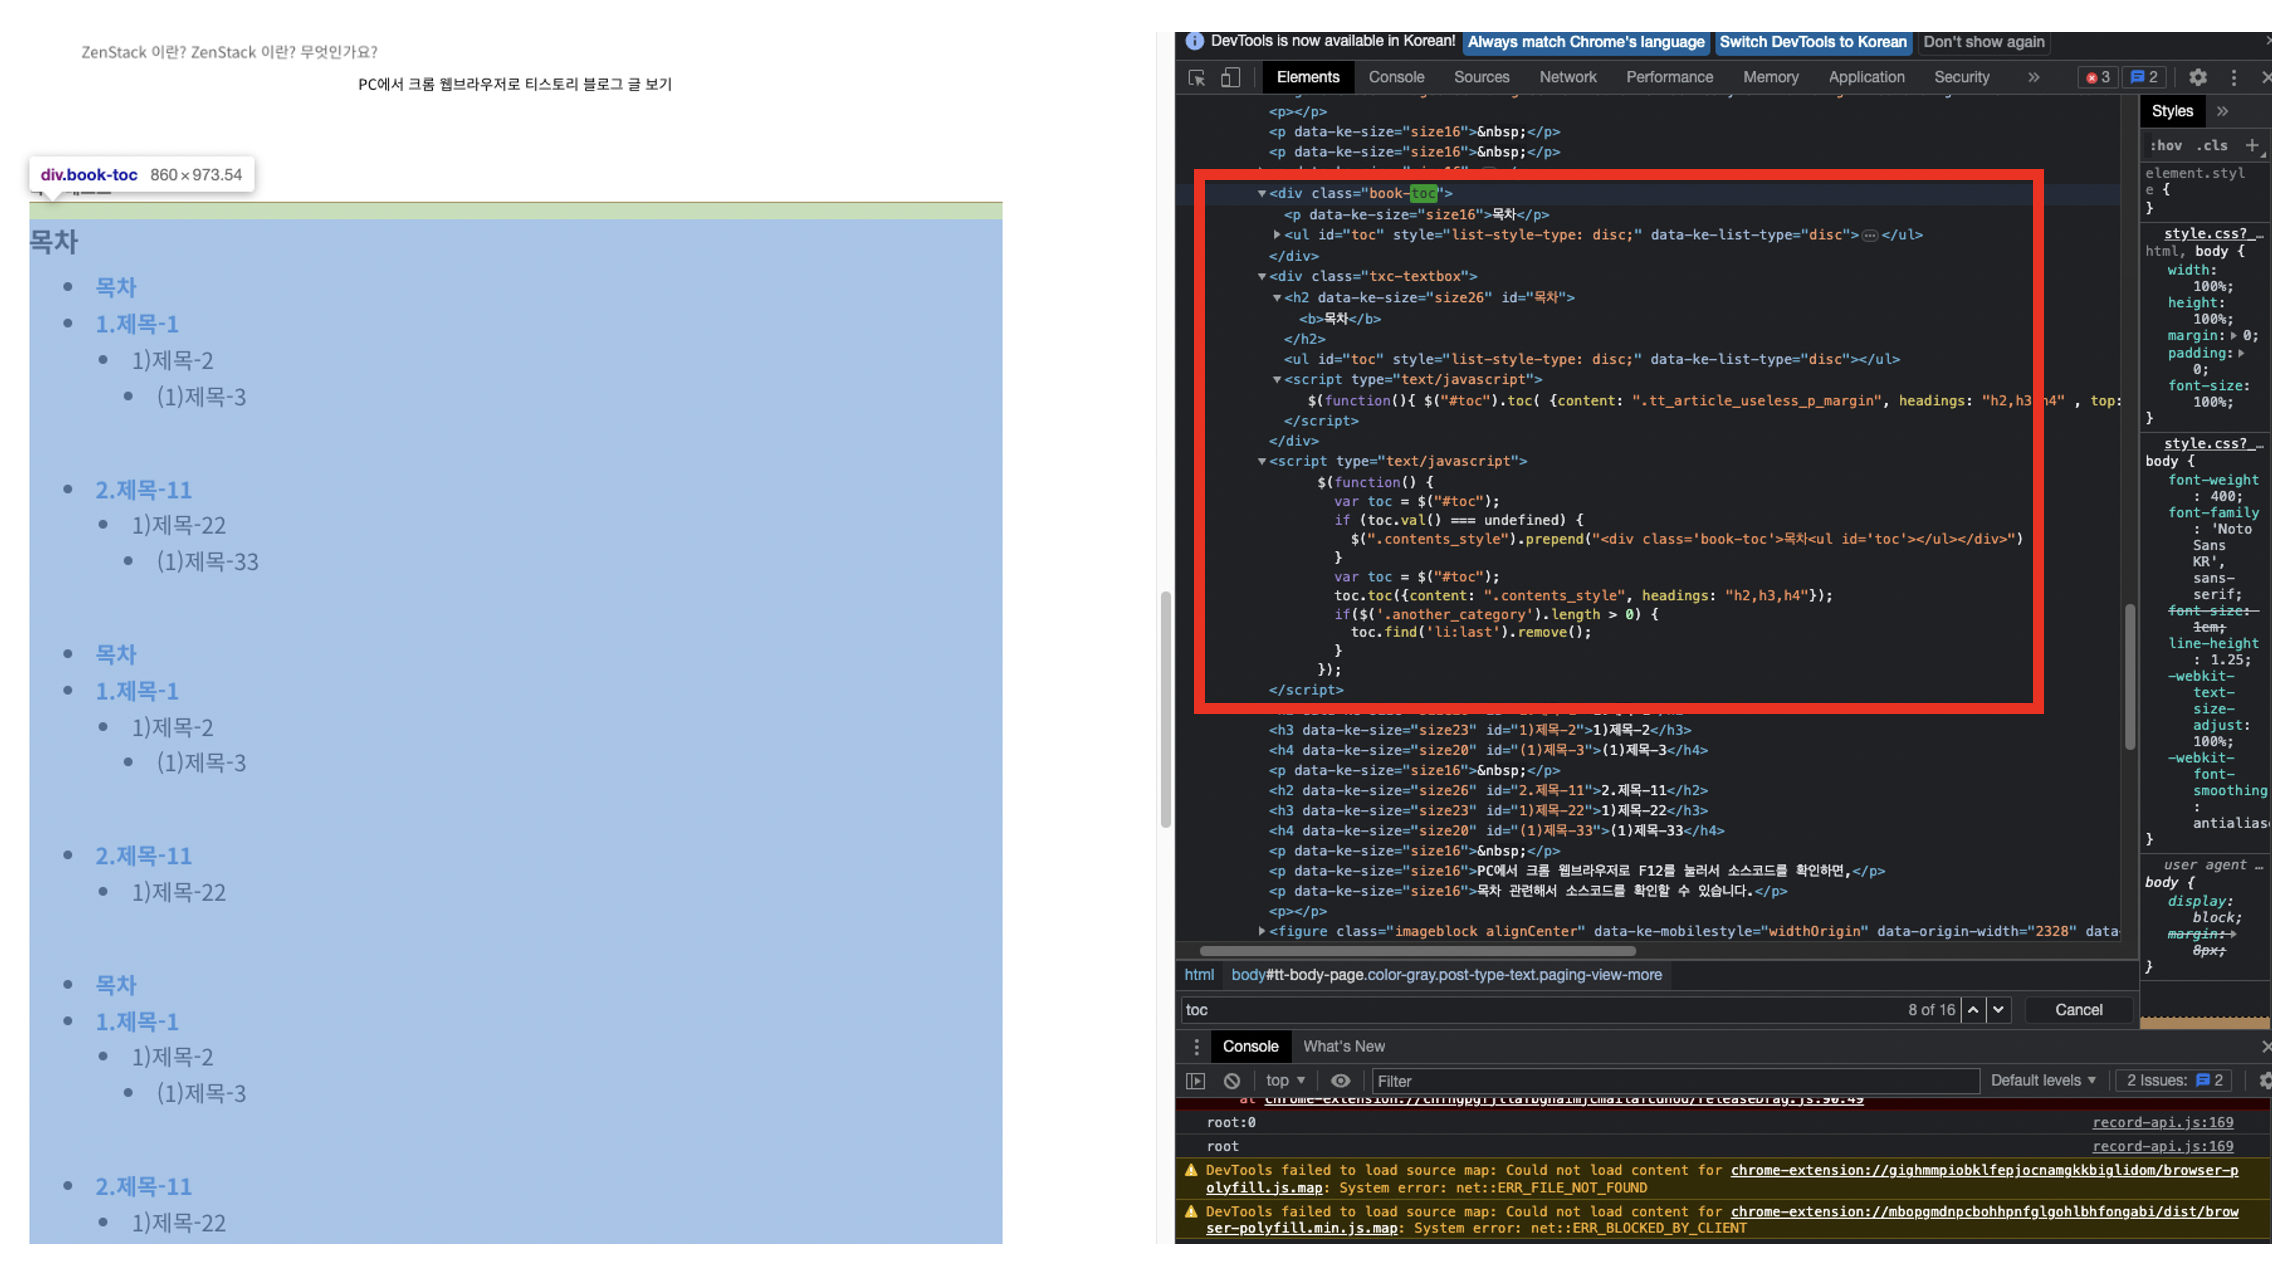Open the DevTools three-dot customize menu
This screenshot has width=2272, height=1276.
tap(2233, 78)
